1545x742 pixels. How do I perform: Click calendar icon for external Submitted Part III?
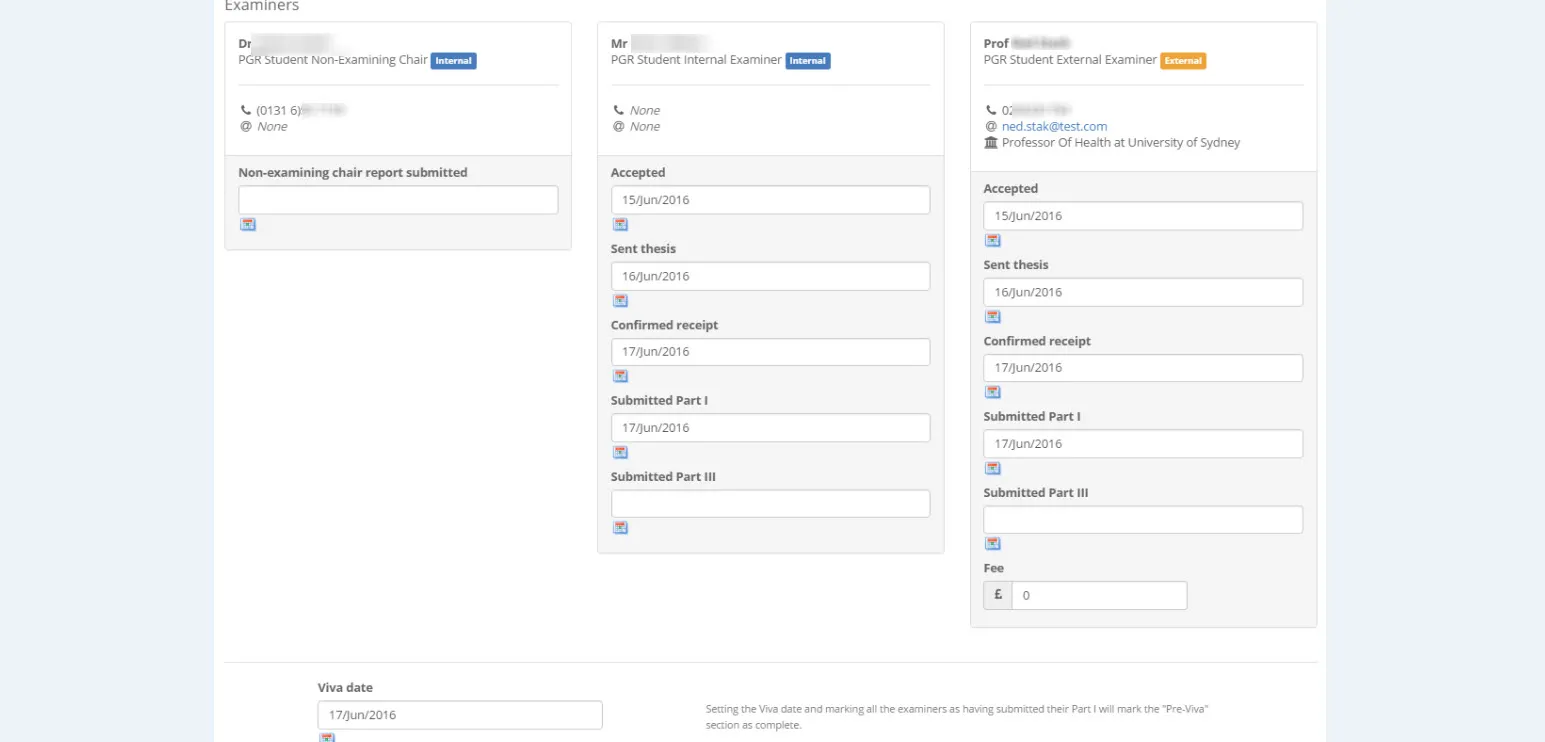(x=993, y=544)
